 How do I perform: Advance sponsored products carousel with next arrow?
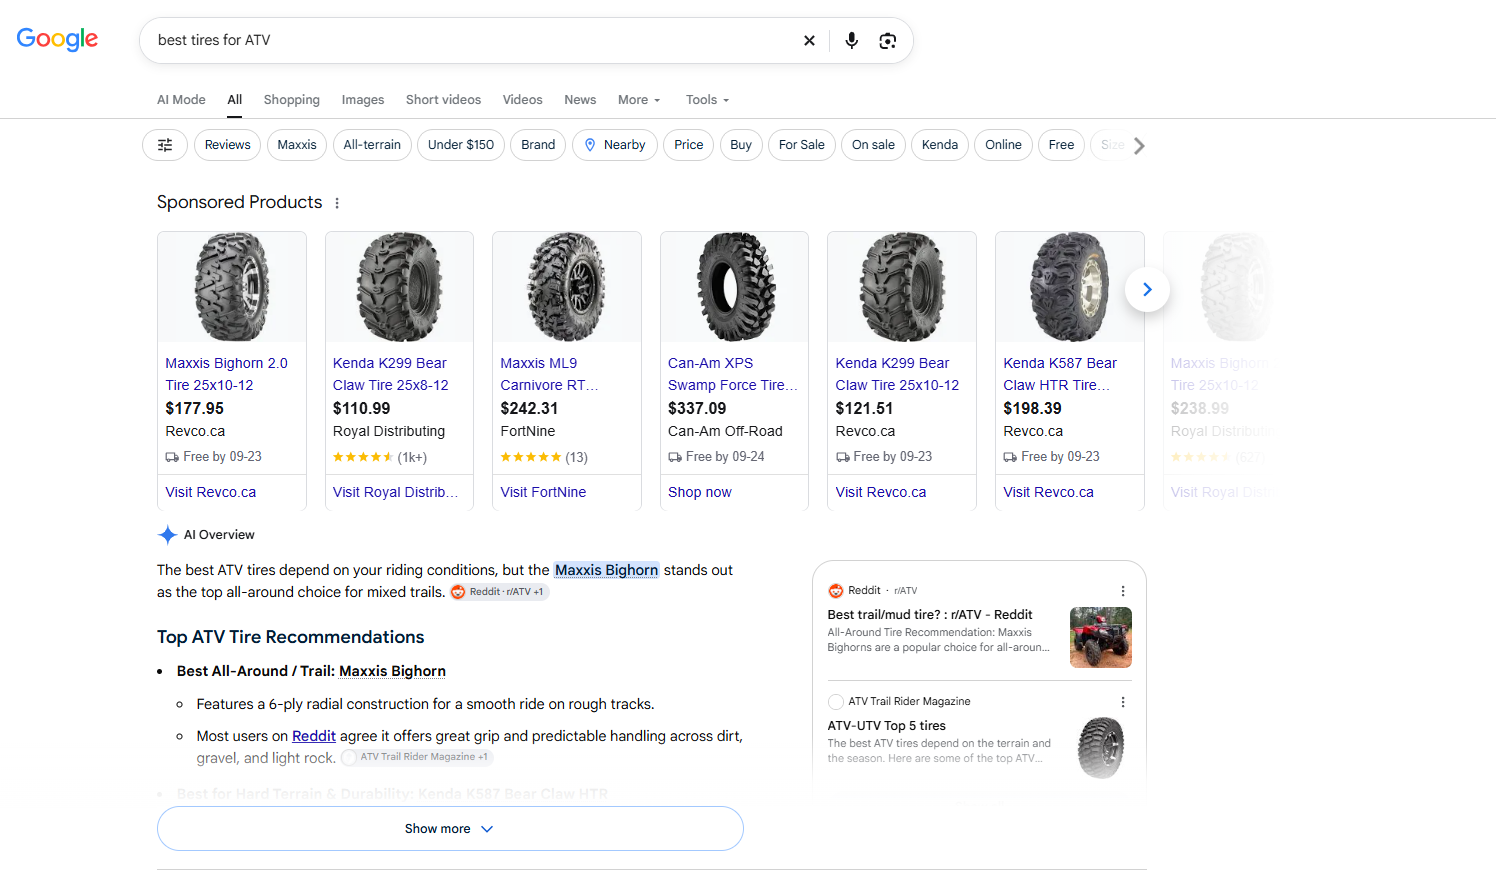[1147, 290]
